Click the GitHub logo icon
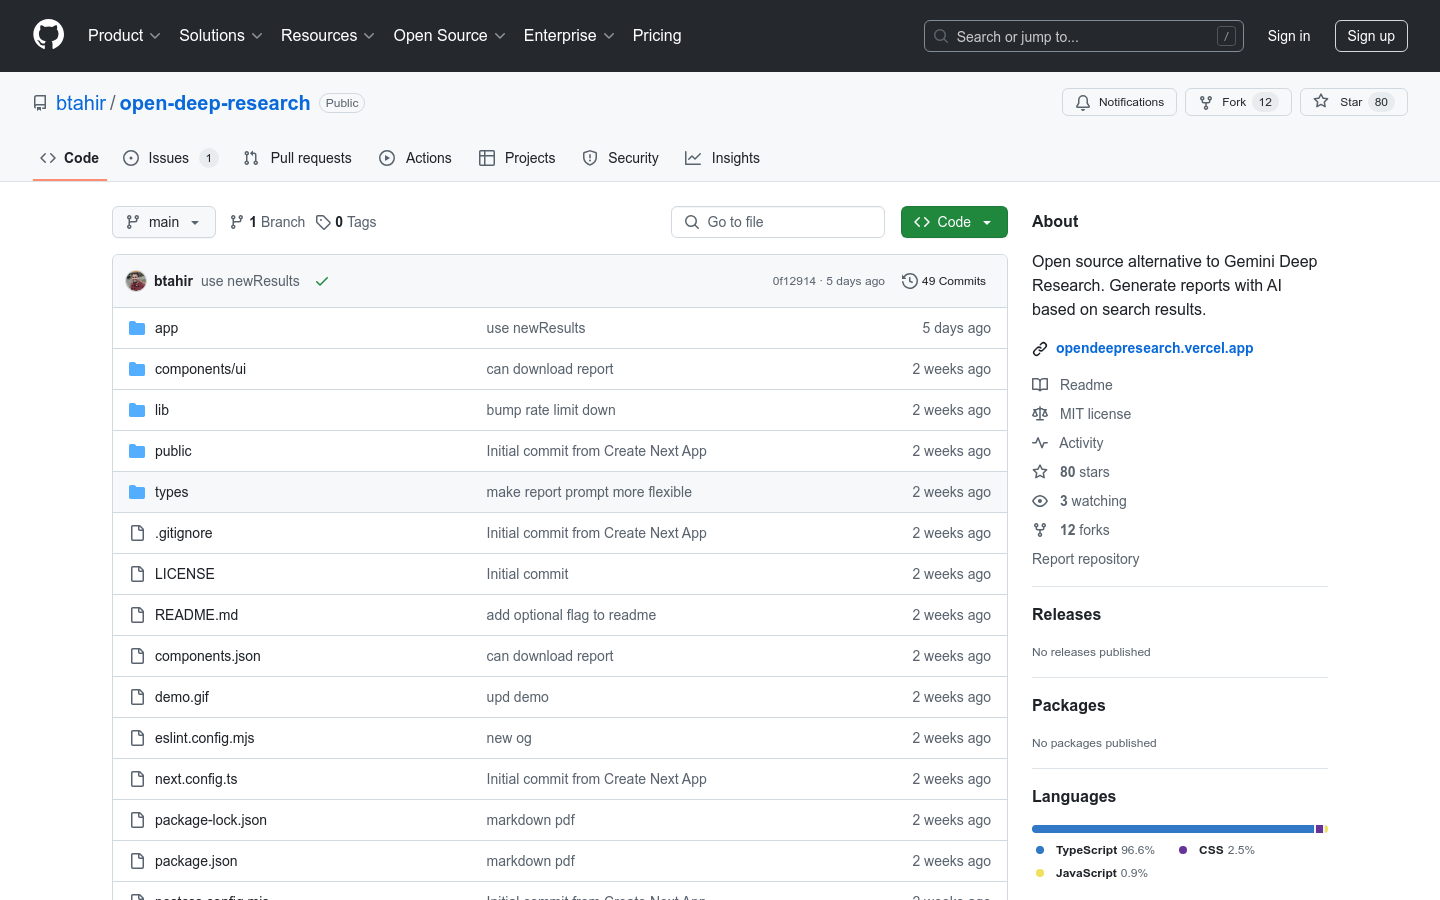This screenshot has width=1440, height=900. [x=49, y=35]
